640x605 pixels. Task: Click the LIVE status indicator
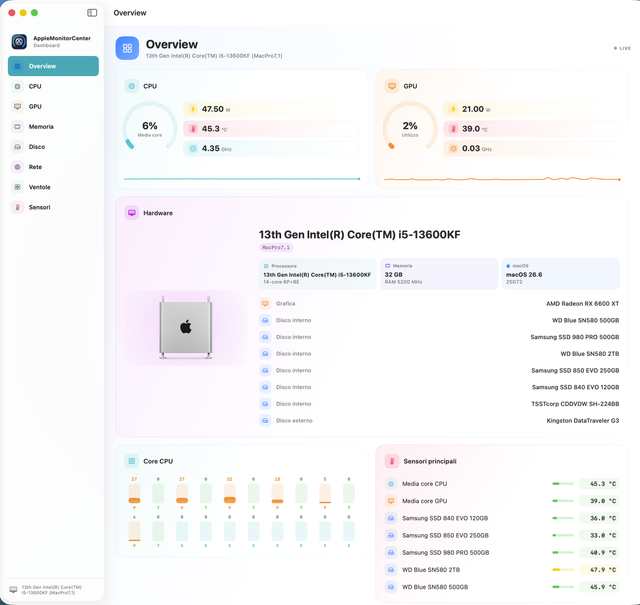click(x=622, y=48)
